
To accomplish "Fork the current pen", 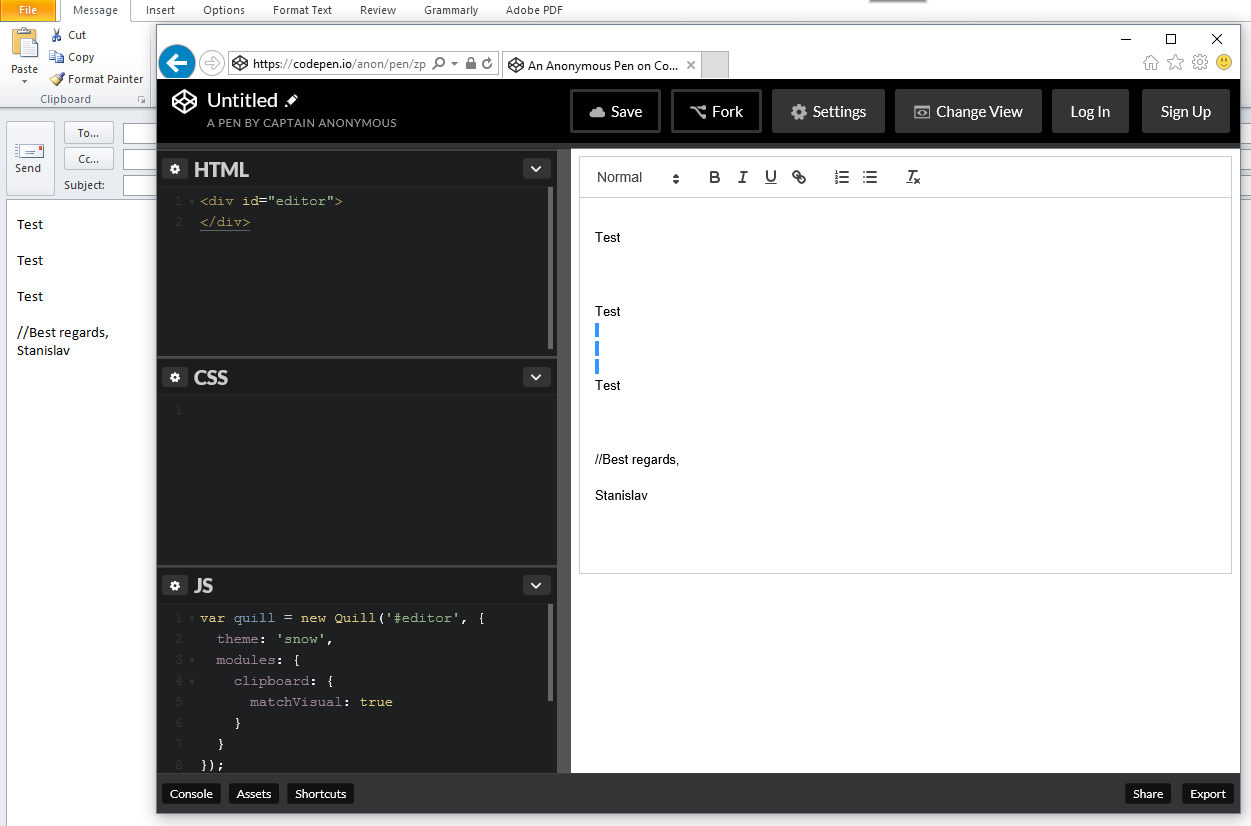I will pyautogui.click(x=716, y=111).
